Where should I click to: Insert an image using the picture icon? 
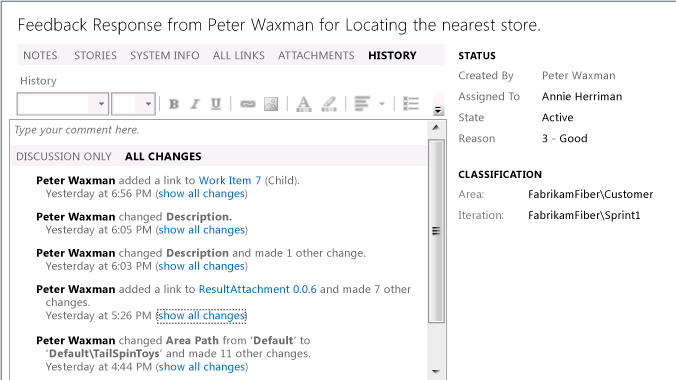click(271, 104)
